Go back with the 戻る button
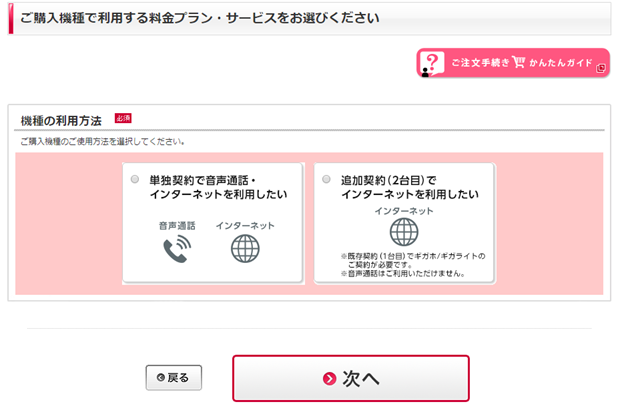Image resolution: width=622 pixels, height=408 pixels. point(174,377)
